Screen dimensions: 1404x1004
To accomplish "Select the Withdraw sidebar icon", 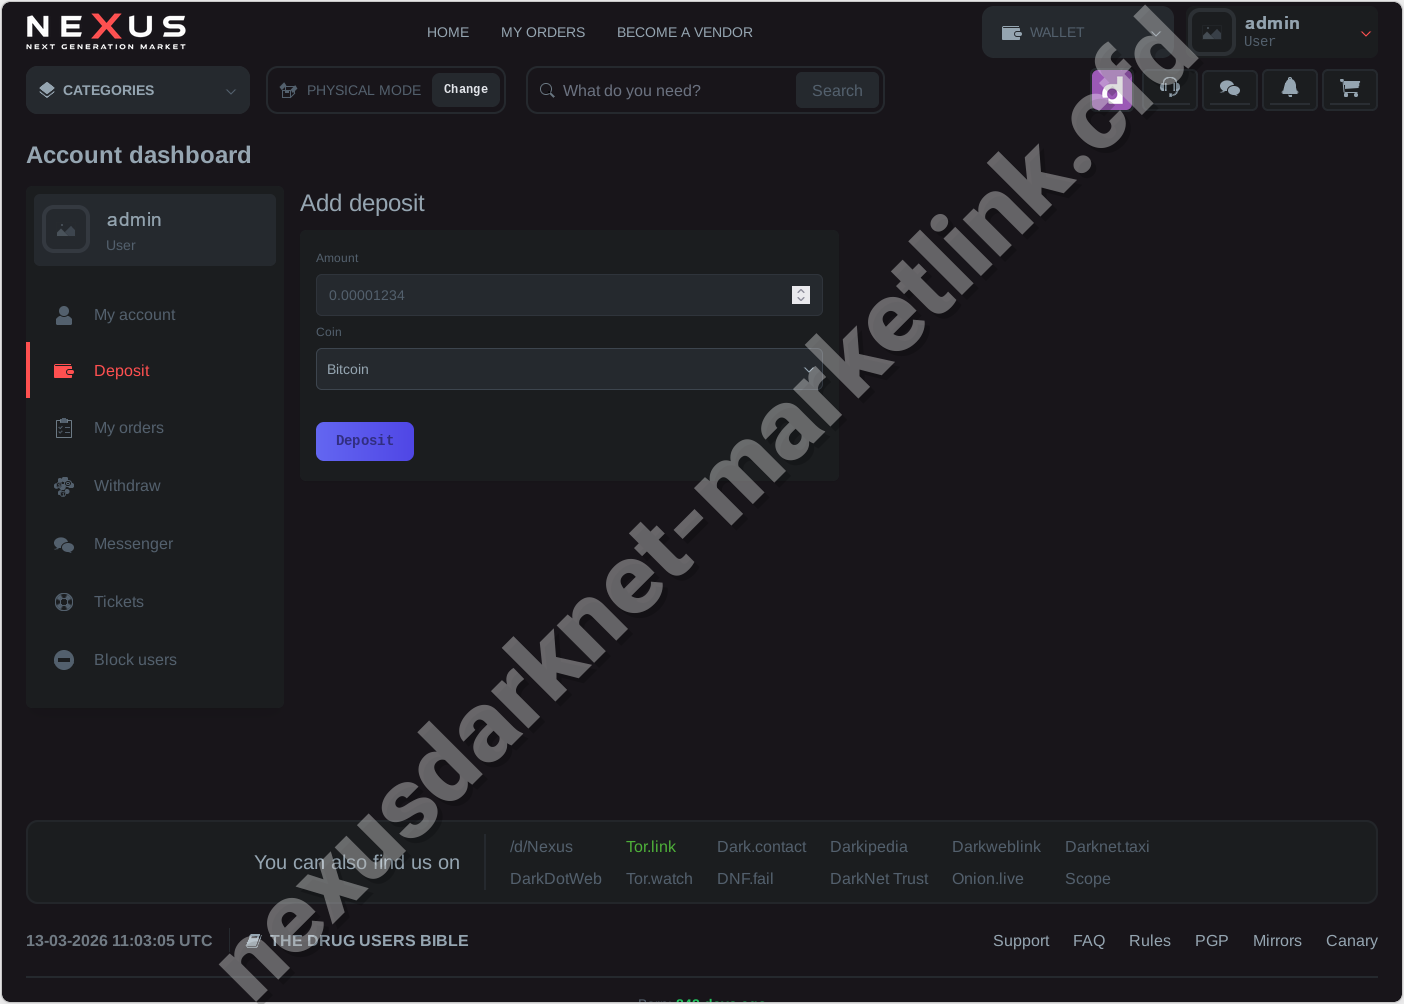I will pos(63,486).
